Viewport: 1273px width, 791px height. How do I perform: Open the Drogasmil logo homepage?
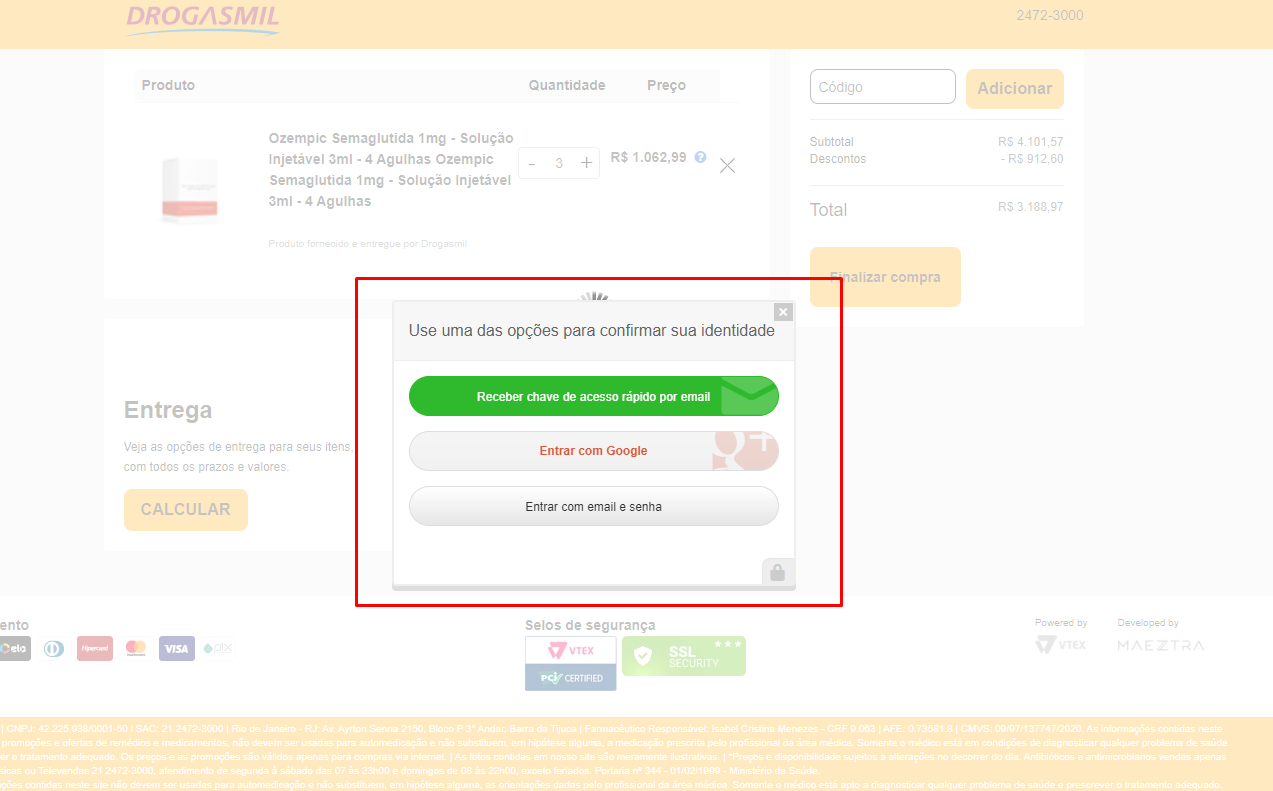pyautogui.click(x=203, y=19)
